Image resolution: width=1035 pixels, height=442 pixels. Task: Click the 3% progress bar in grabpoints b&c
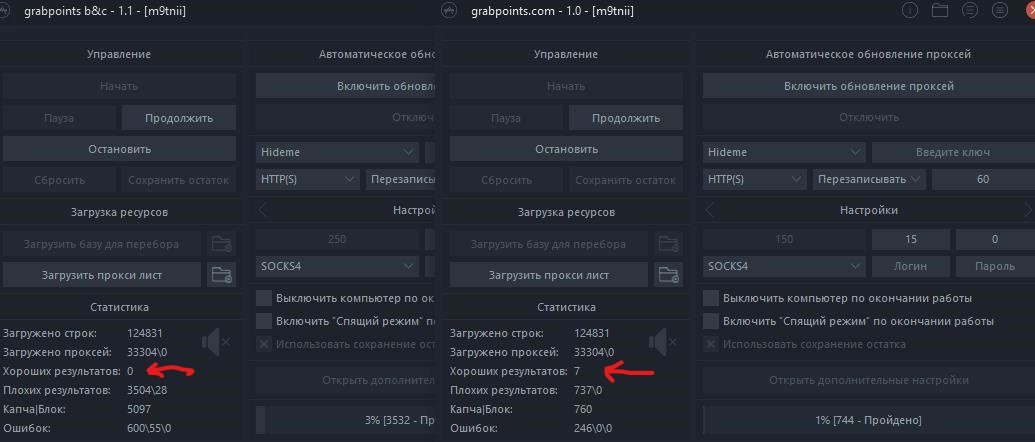click(346, 420)
